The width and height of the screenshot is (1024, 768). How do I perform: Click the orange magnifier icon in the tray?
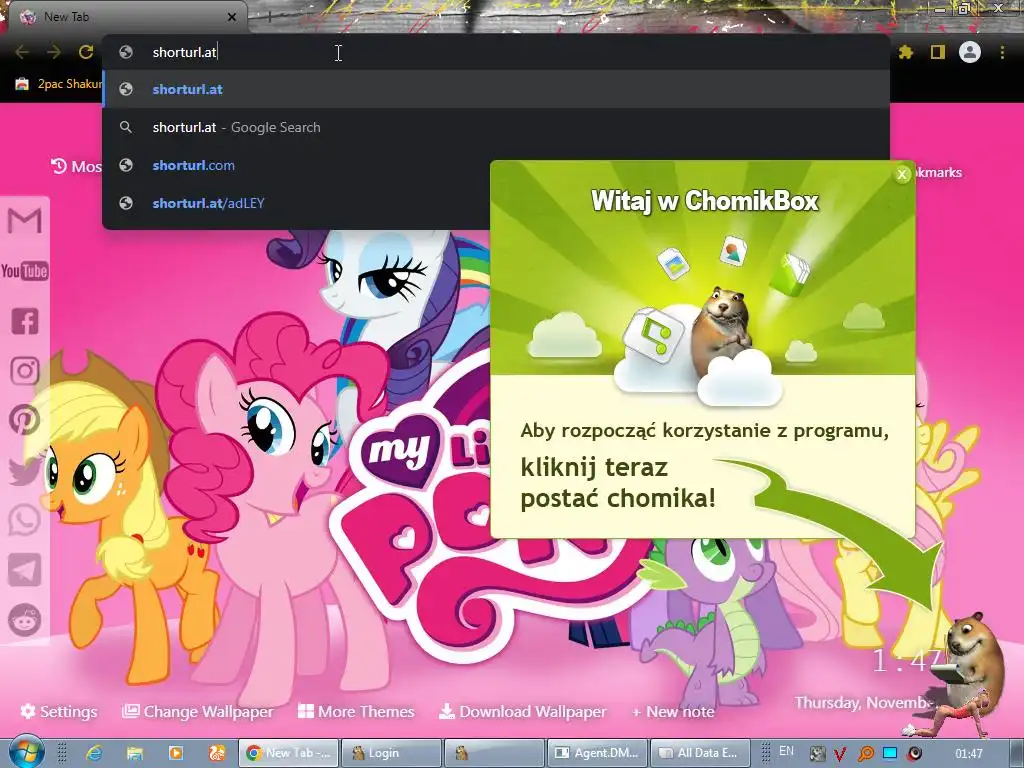[866, 754]
